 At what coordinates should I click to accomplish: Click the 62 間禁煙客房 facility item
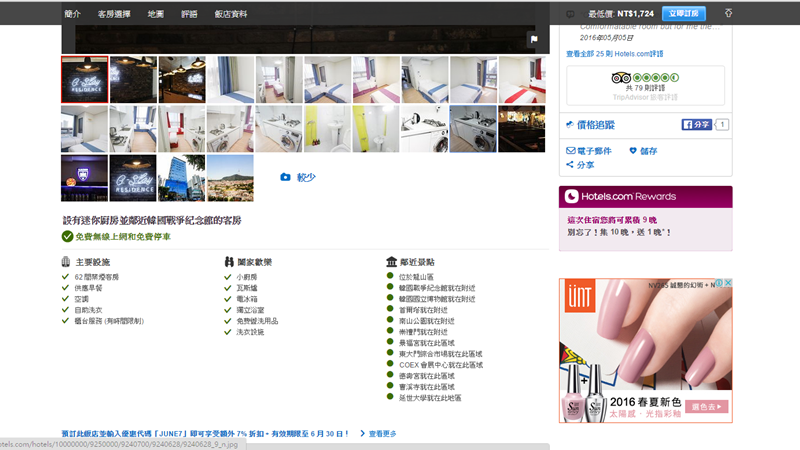point(96,277)
